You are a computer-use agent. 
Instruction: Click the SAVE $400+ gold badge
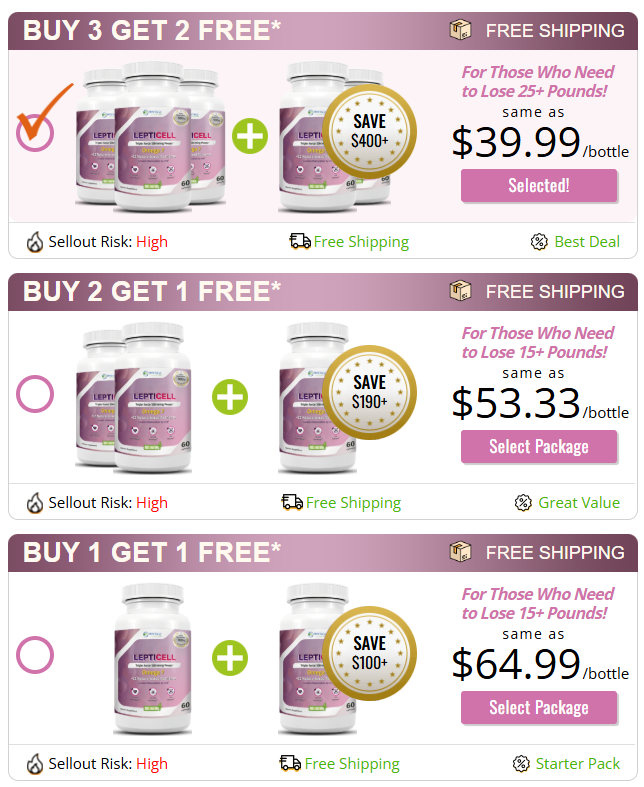pos(369,132)
